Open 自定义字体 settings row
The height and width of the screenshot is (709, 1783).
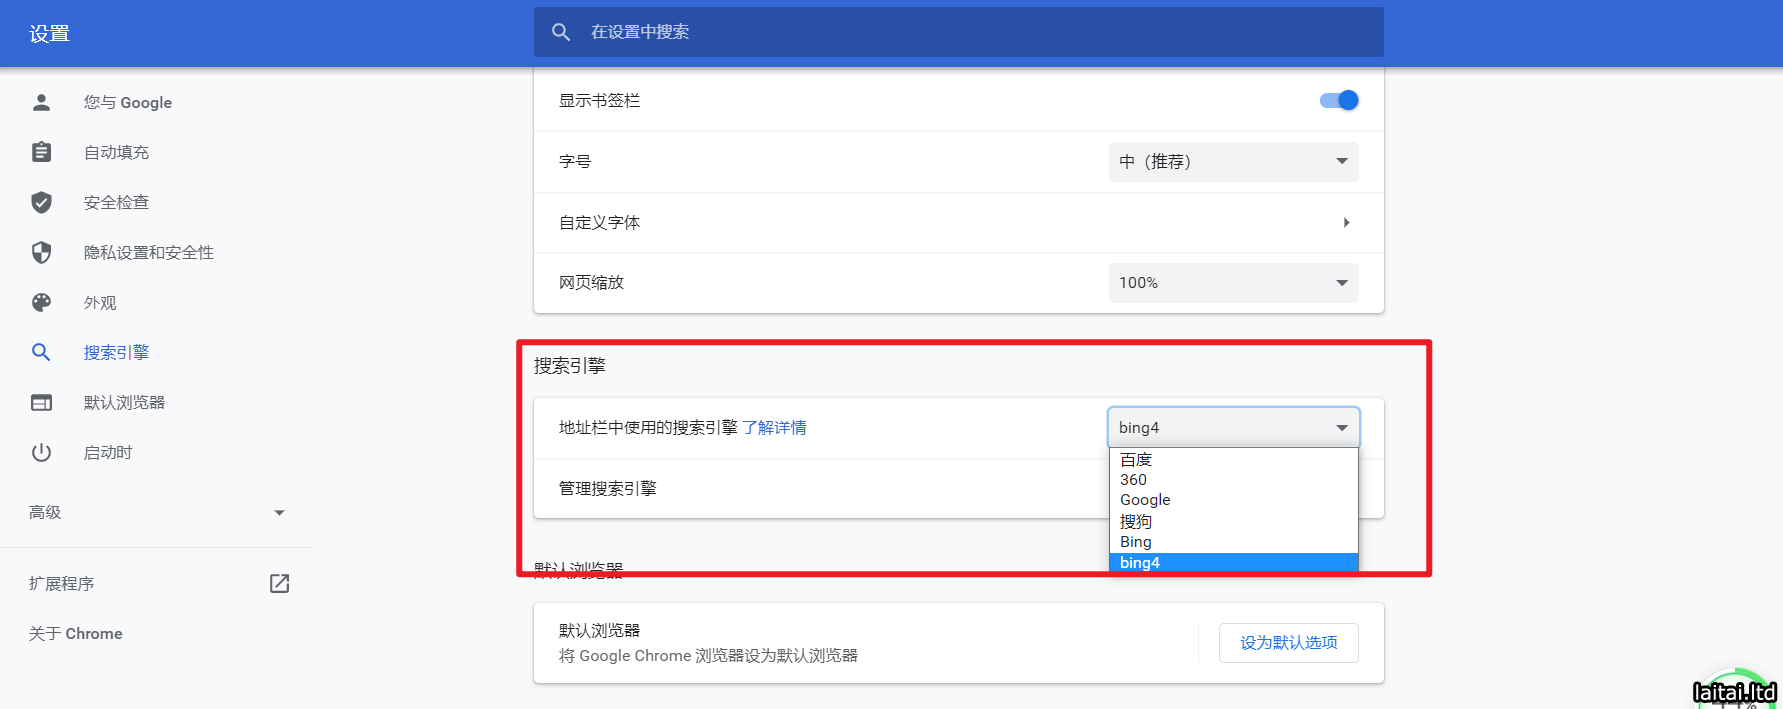point(958,222)
